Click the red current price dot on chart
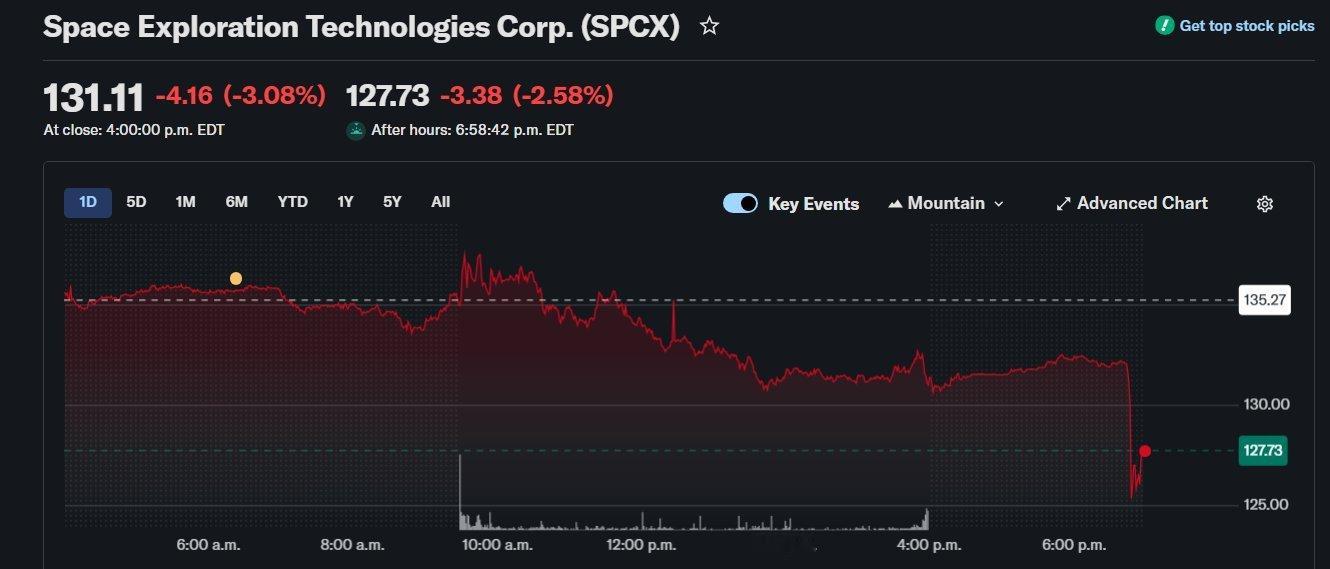Viewport: 1330px width, 569px height. click(x=1145, y=451)
